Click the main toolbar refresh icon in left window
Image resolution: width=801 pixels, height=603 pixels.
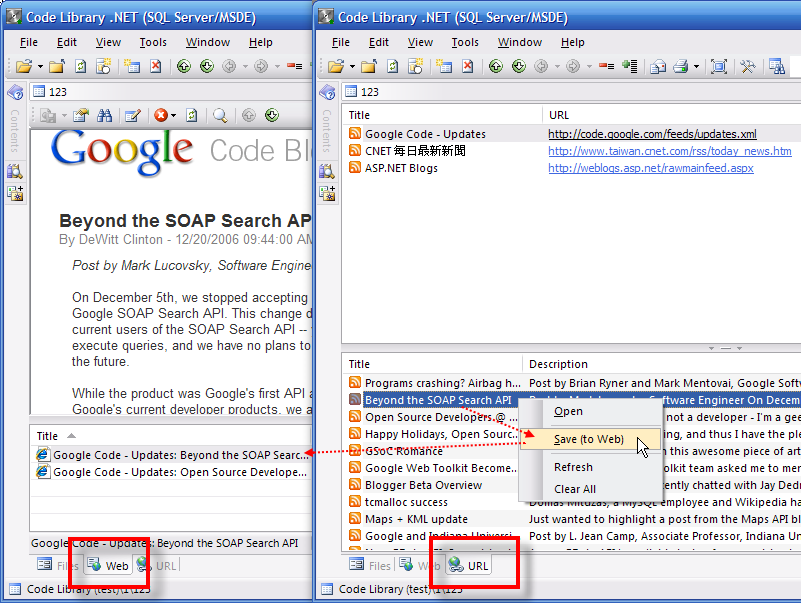point(81,66)
